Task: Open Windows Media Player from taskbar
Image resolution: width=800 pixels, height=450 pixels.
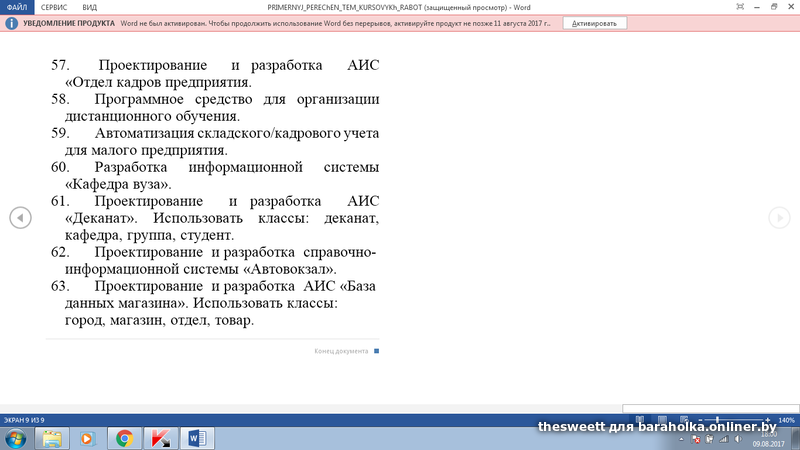Action: coord(87,438)
